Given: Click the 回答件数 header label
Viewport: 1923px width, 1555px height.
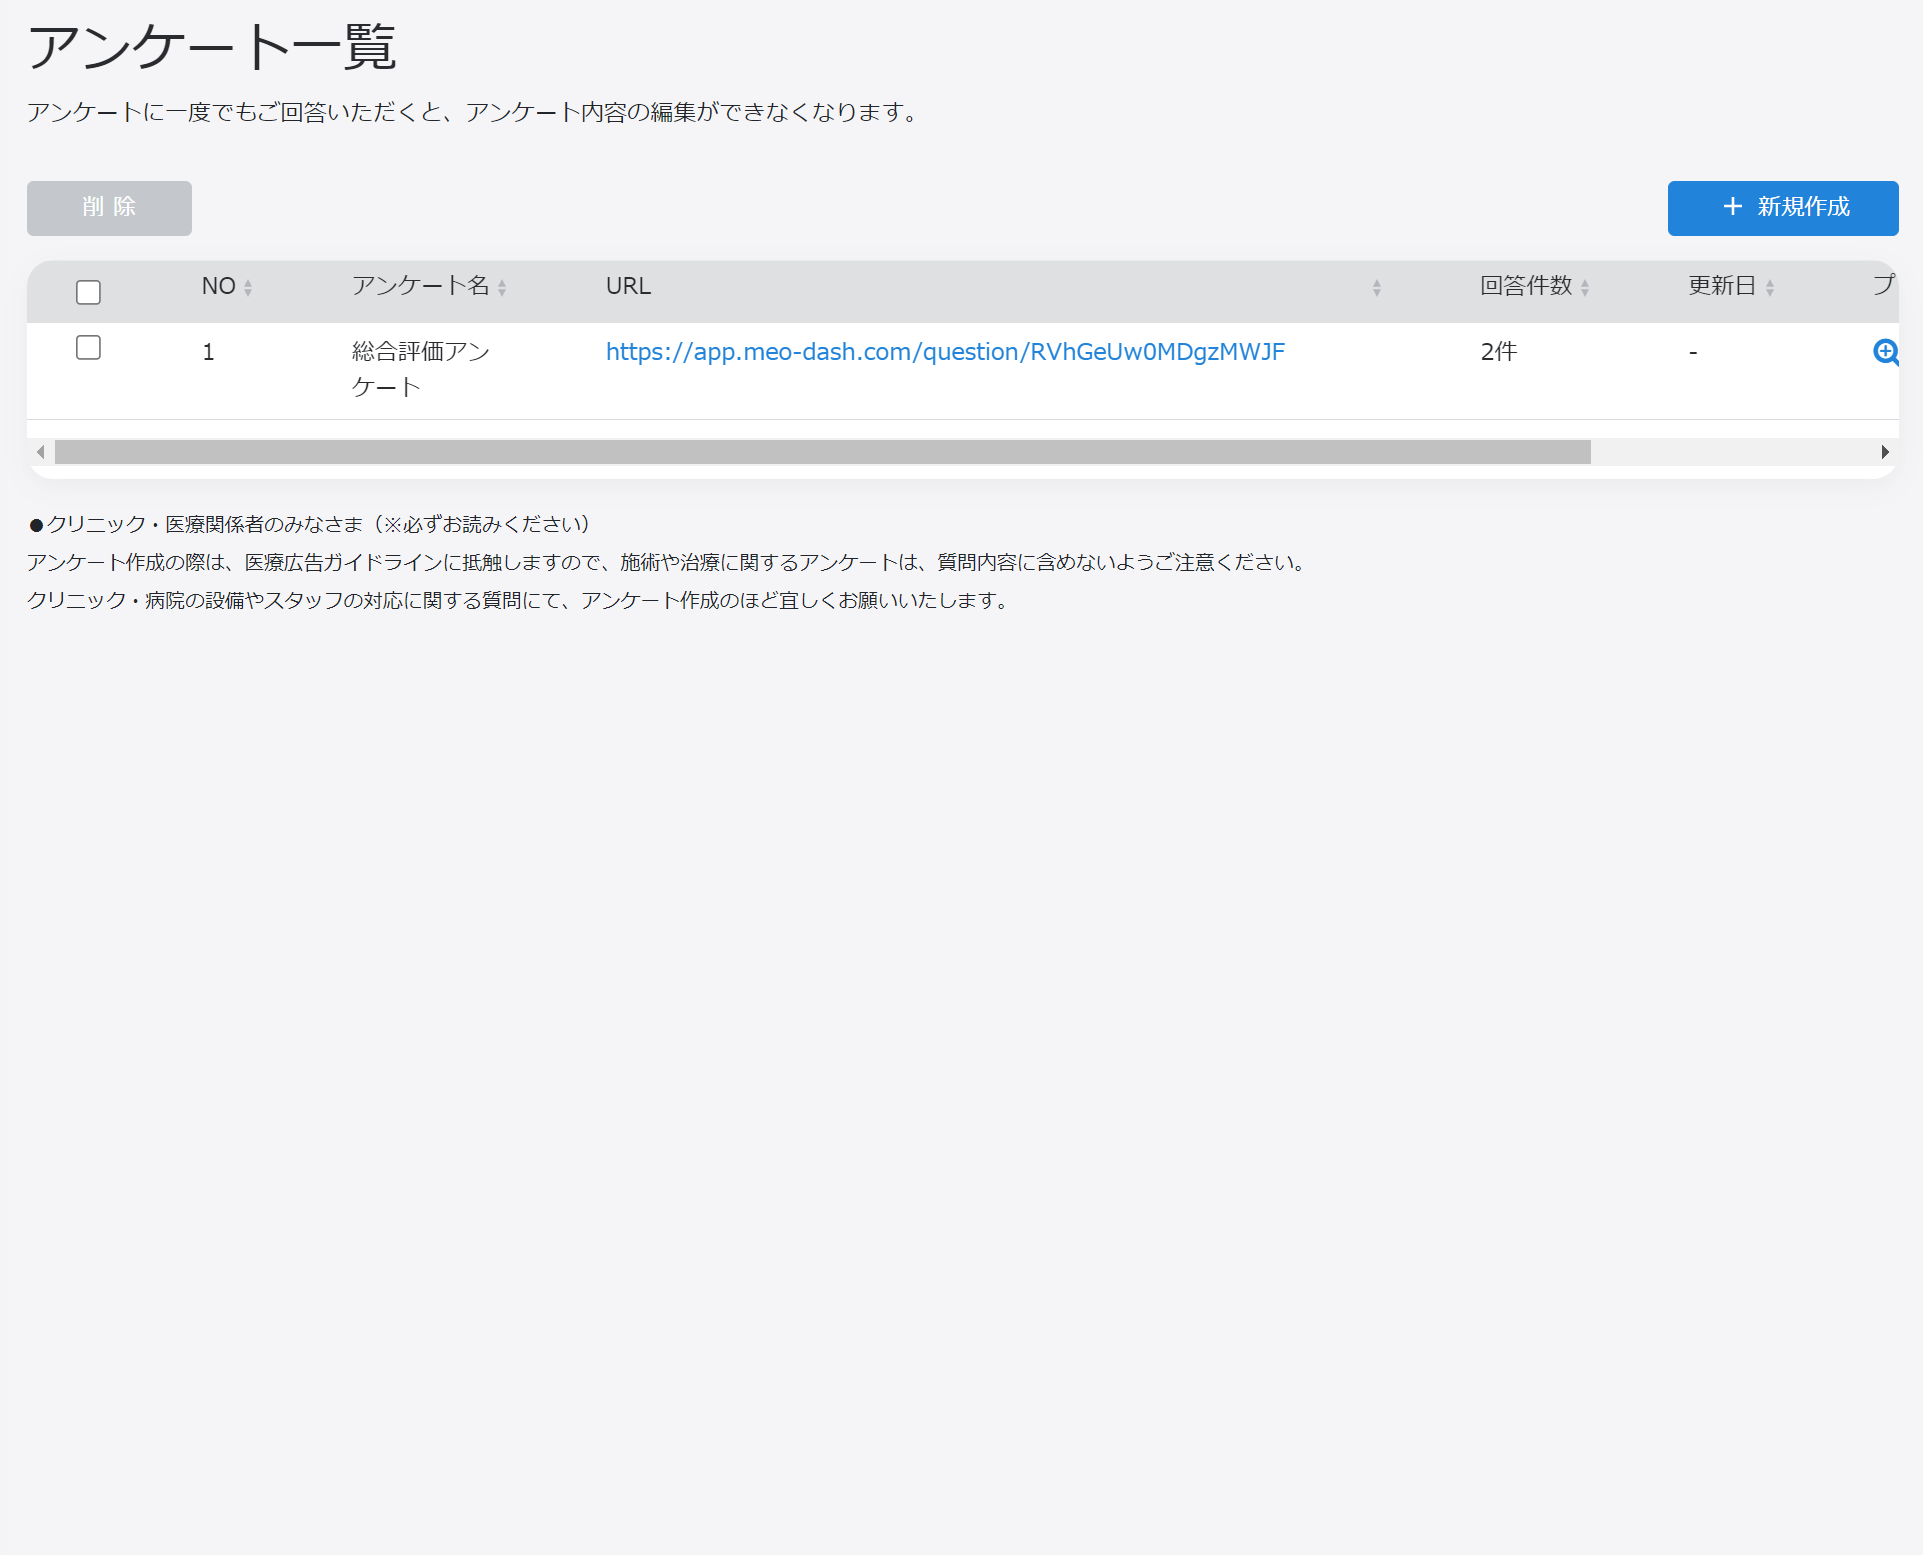Looking at the screenshot, I should [x=1526, y=286].
